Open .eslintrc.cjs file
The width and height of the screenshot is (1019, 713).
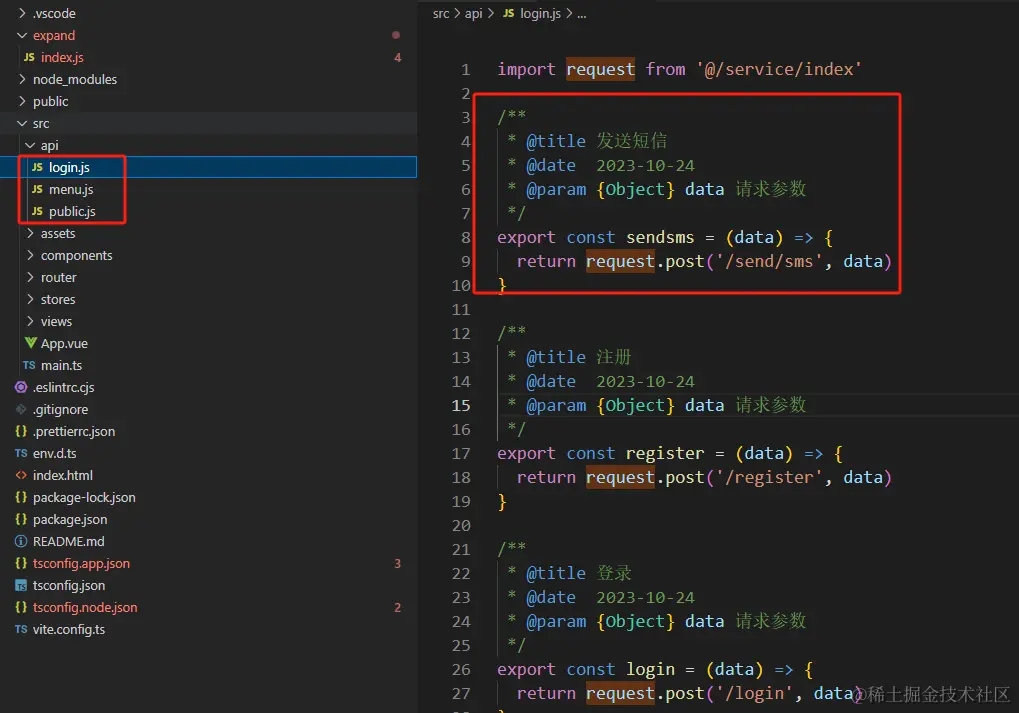click(x=64, y=387)
